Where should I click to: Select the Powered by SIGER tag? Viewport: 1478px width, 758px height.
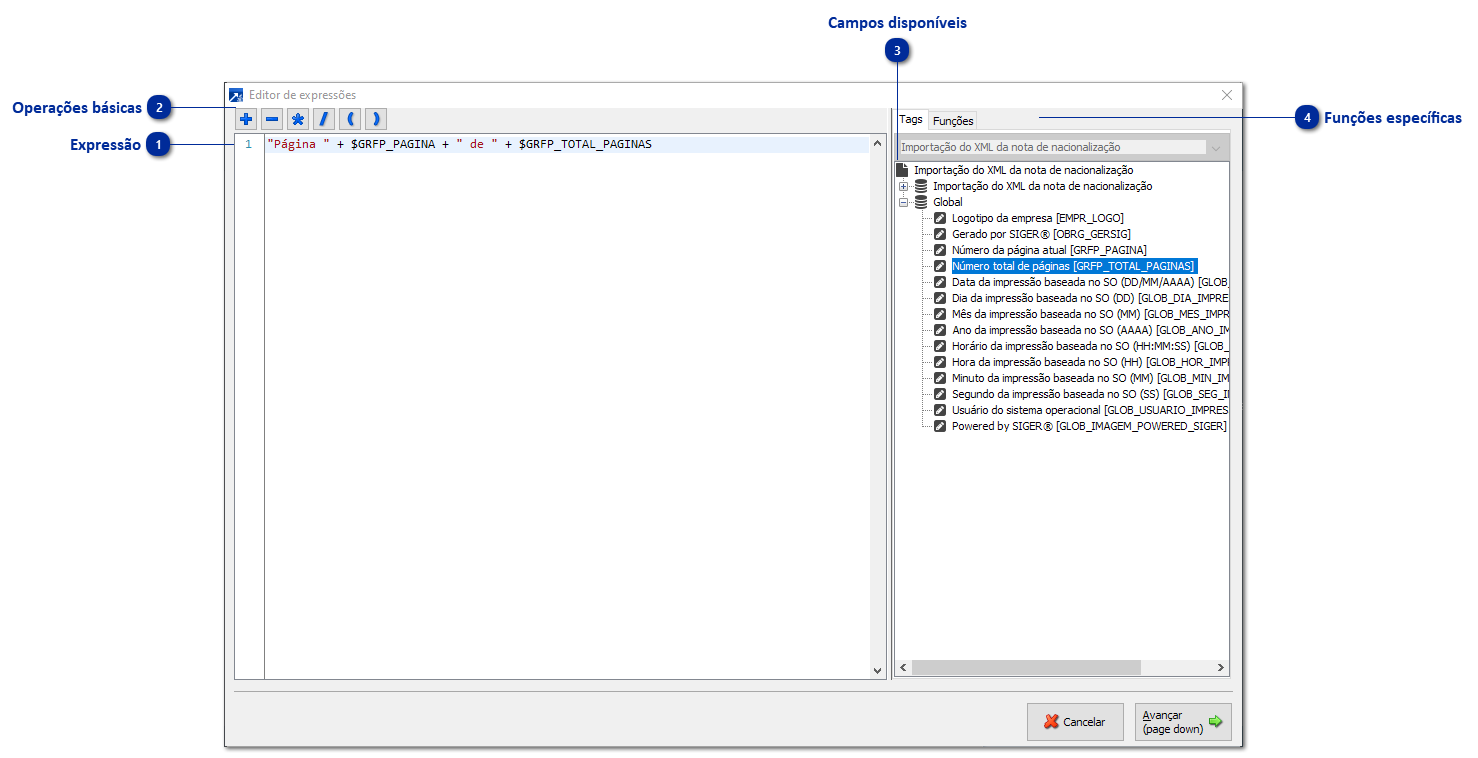tap(1089, 426)
